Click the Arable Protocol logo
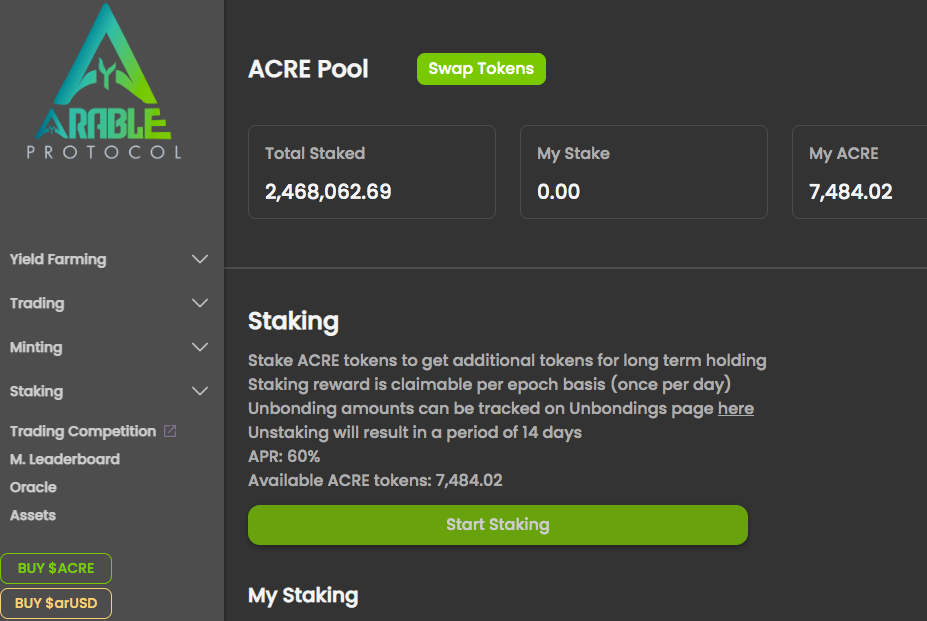 point(105,82)
